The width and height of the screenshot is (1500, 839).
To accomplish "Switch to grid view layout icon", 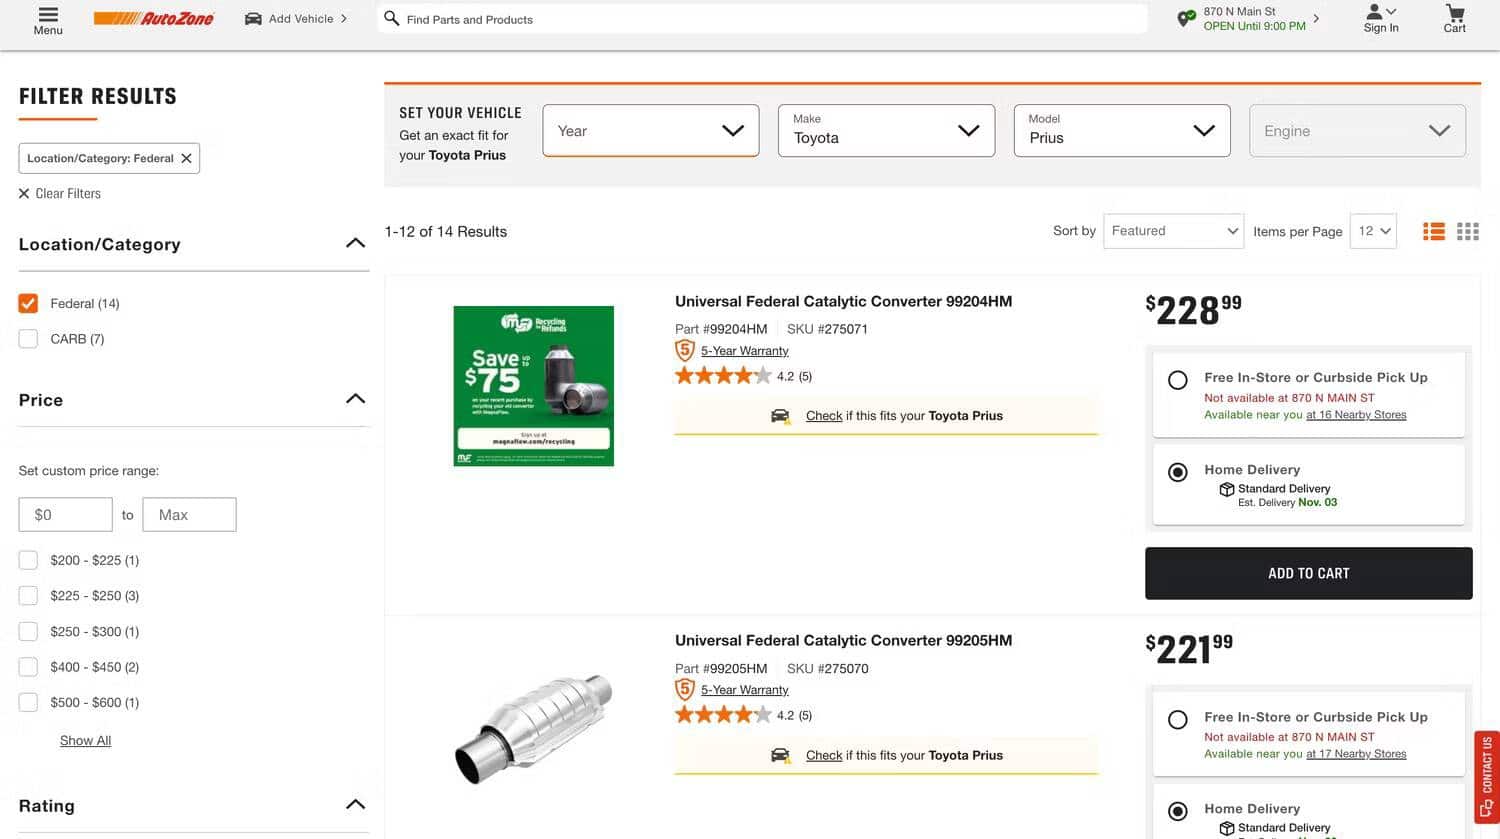I will pyautogui.click(x=1467, y=231).
